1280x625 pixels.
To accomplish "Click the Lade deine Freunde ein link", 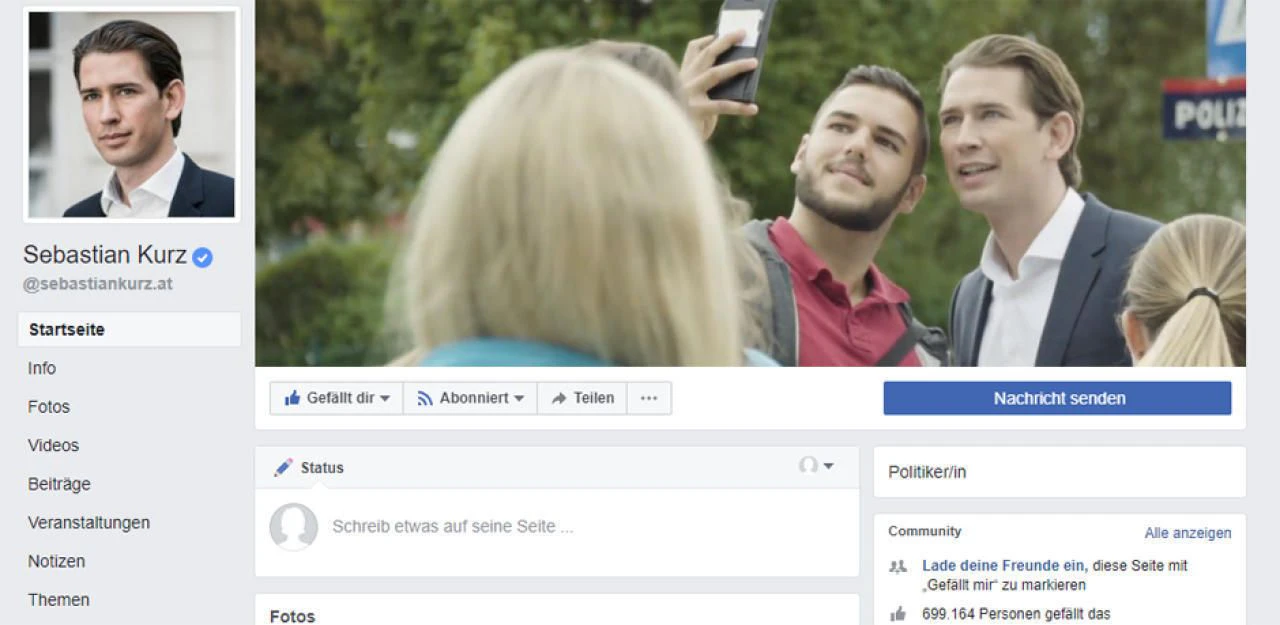I will pos(1003,565).
